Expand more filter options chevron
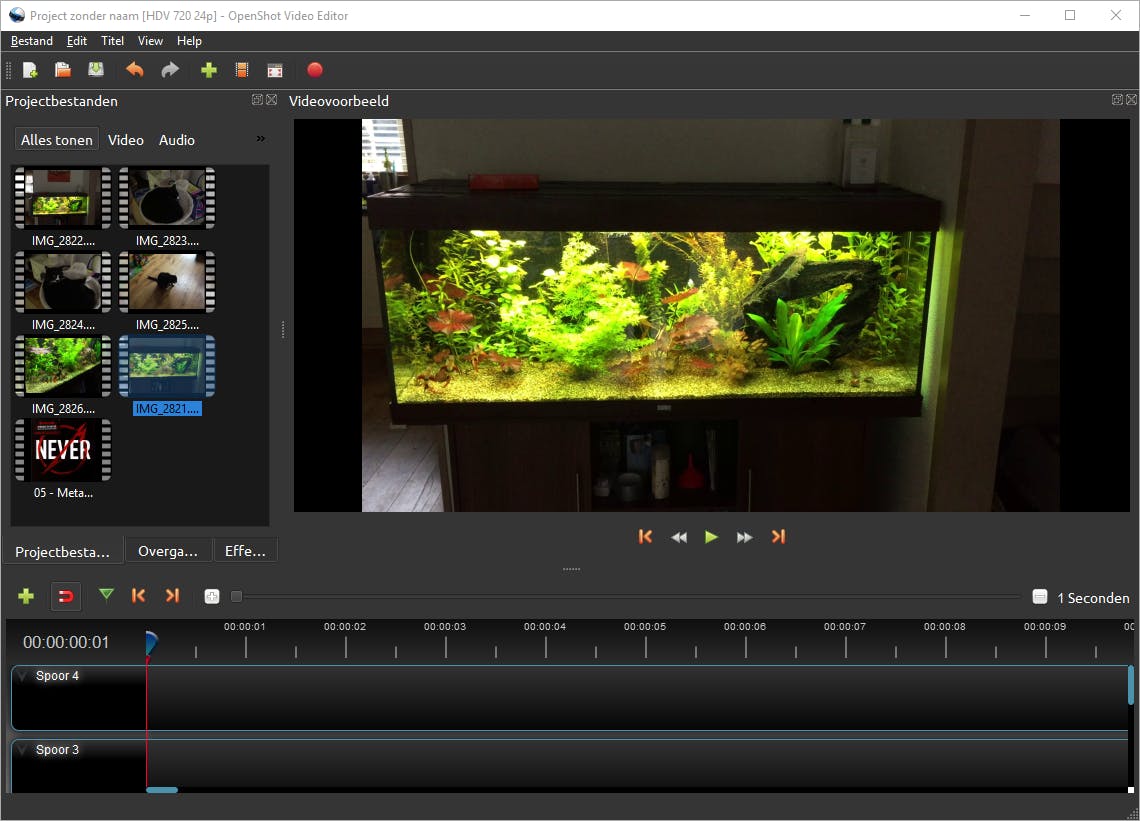This screenshot has width=1140, height=821. tap(261, 139)
